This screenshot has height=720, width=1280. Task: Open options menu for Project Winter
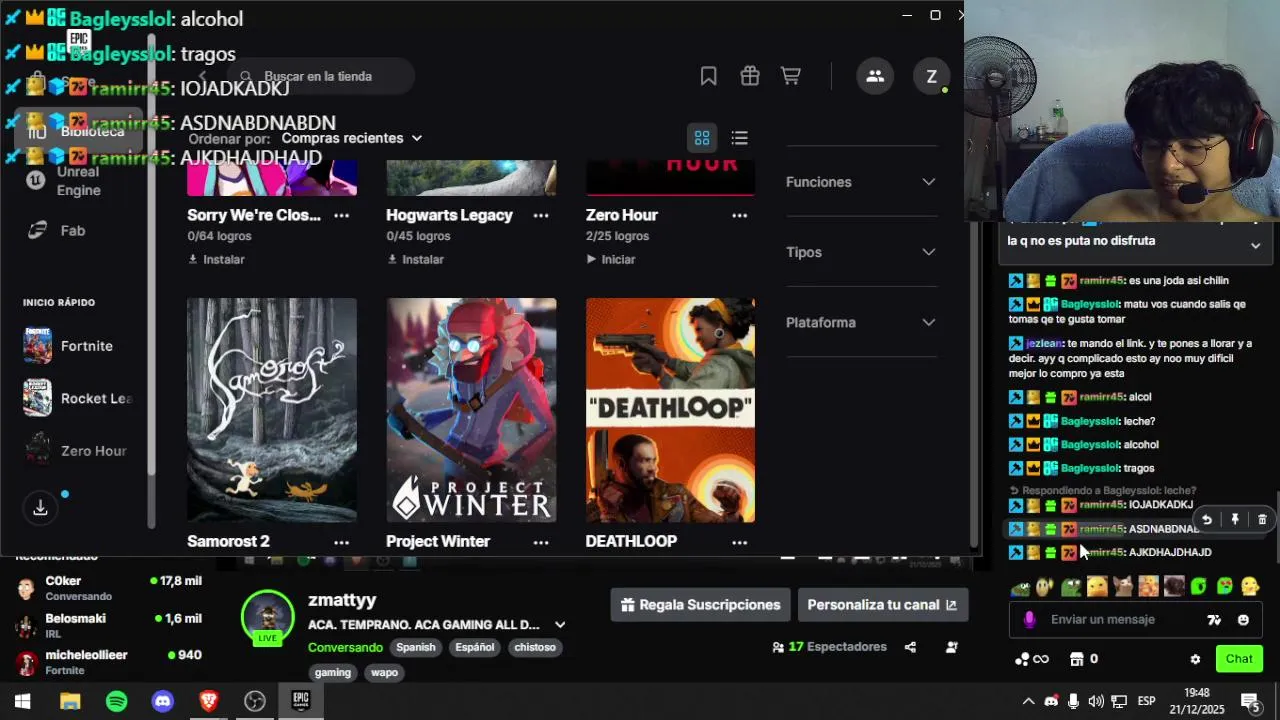pyautogui.click(x=541, y=542)
